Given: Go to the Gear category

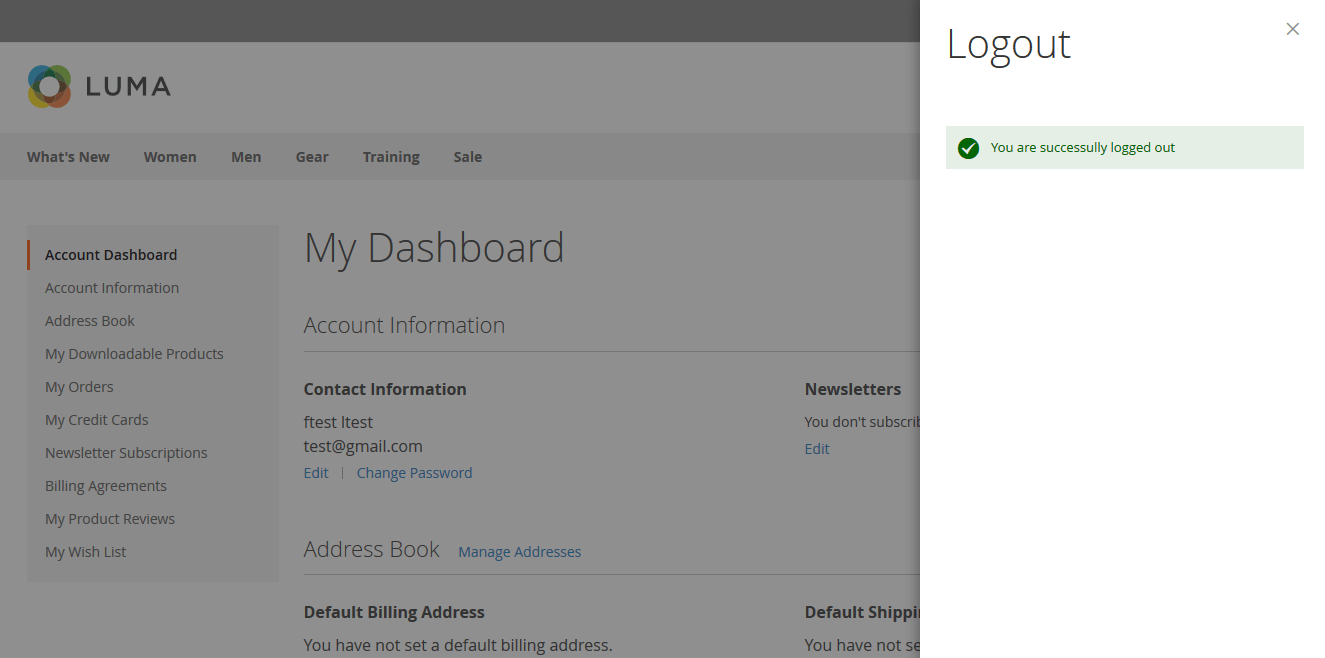Looking at the screenshot, I should pyautogui.click(x=312, y=157).
